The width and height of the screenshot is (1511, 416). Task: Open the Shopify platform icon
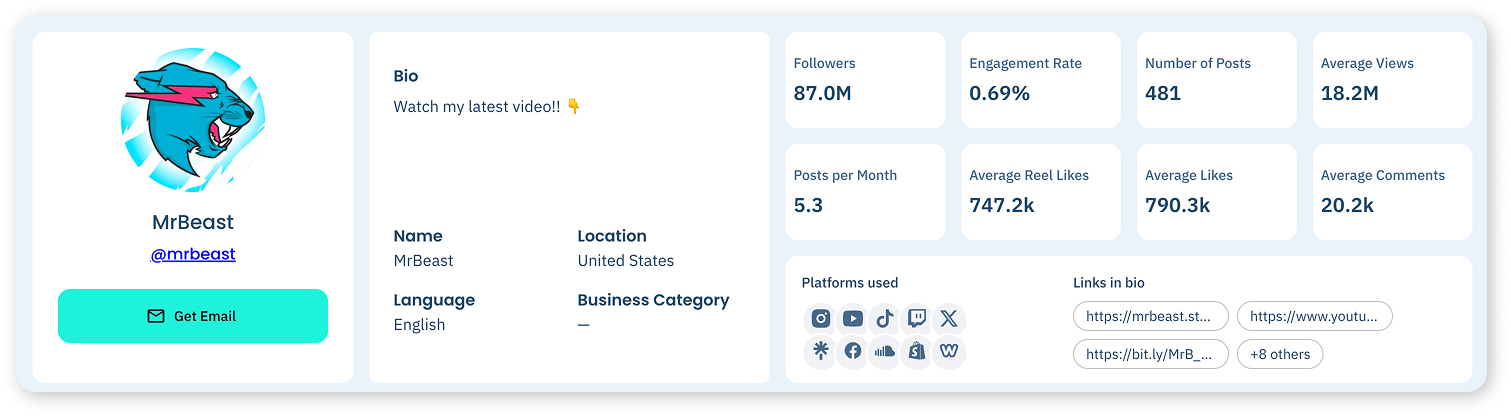[x=917, y=351]
